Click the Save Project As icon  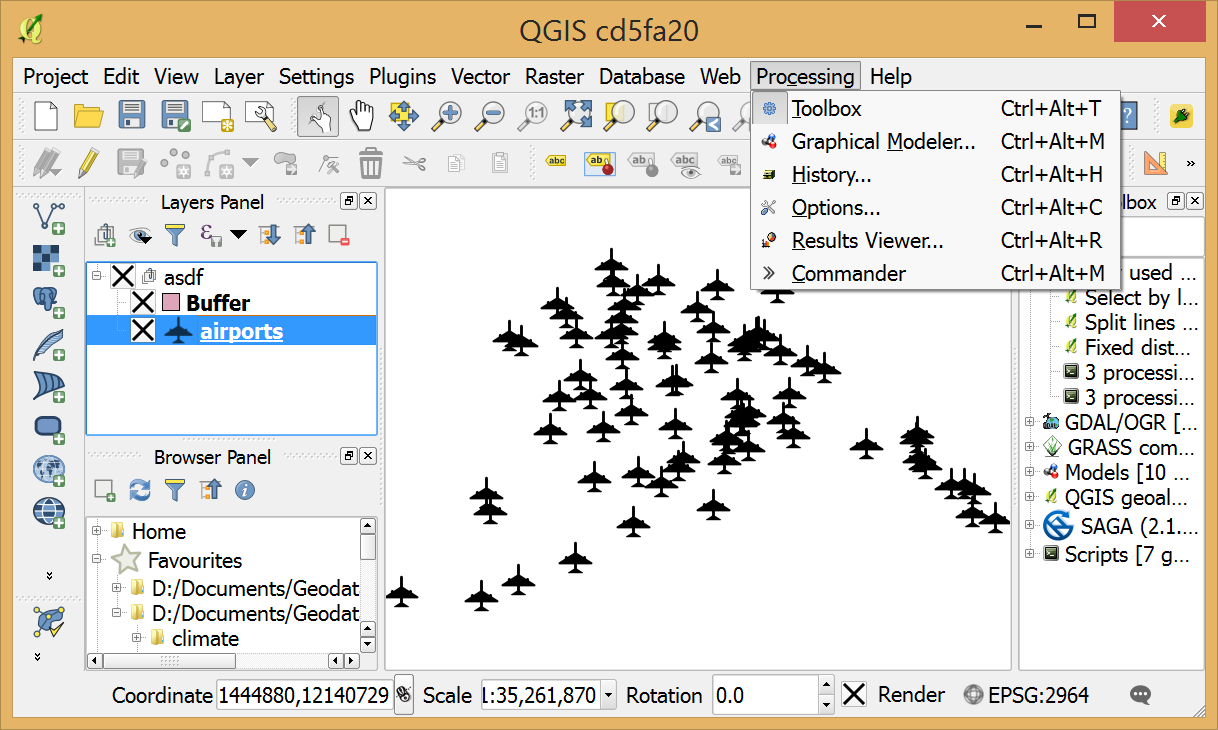click(x=175, y=116)
